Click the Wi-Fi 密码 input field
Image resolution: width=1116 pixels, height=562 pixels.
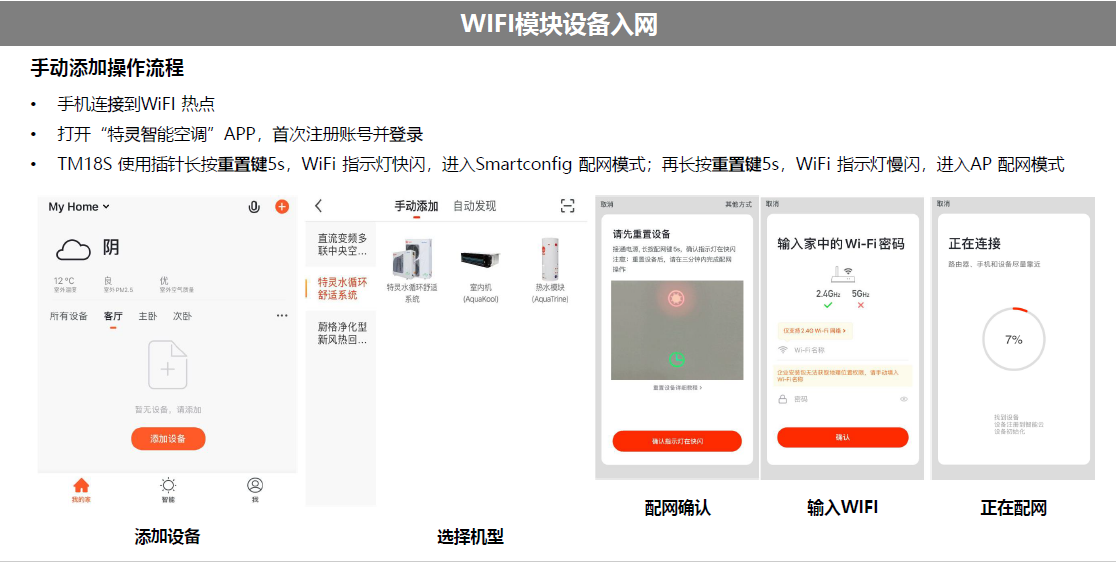[843, 399]
